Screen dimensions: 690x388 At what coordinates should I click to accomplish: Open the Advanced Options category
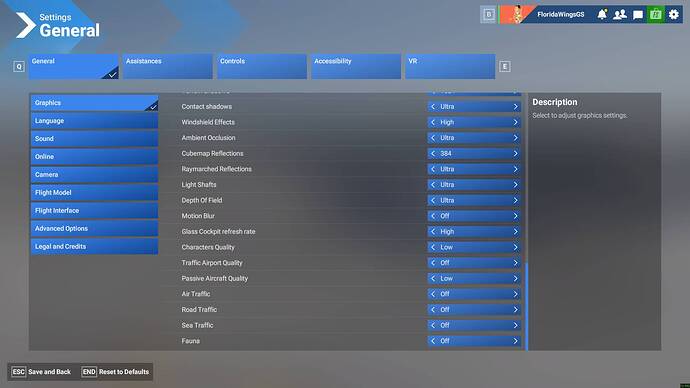tap(94, 229)
